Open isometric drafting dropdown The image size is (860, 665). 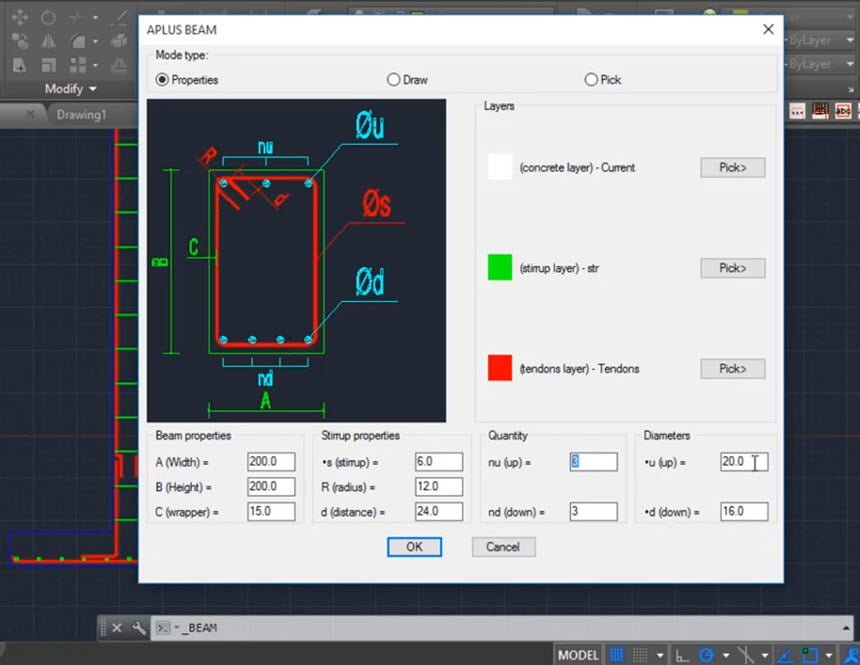pyautogui.click(x=765, y=655)
